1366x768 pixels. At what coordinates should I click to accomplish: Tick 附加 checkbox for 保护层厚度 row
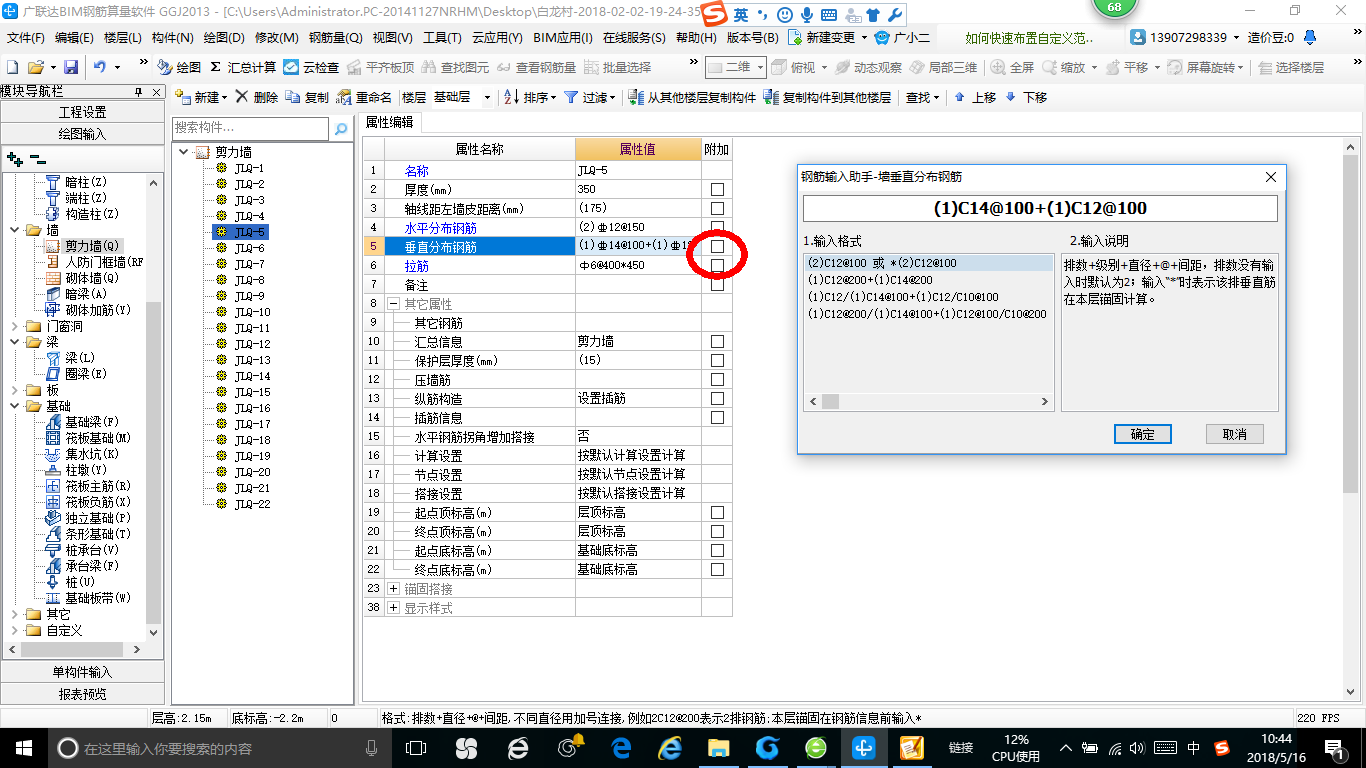pyautogui.click(x=717, y=360)
